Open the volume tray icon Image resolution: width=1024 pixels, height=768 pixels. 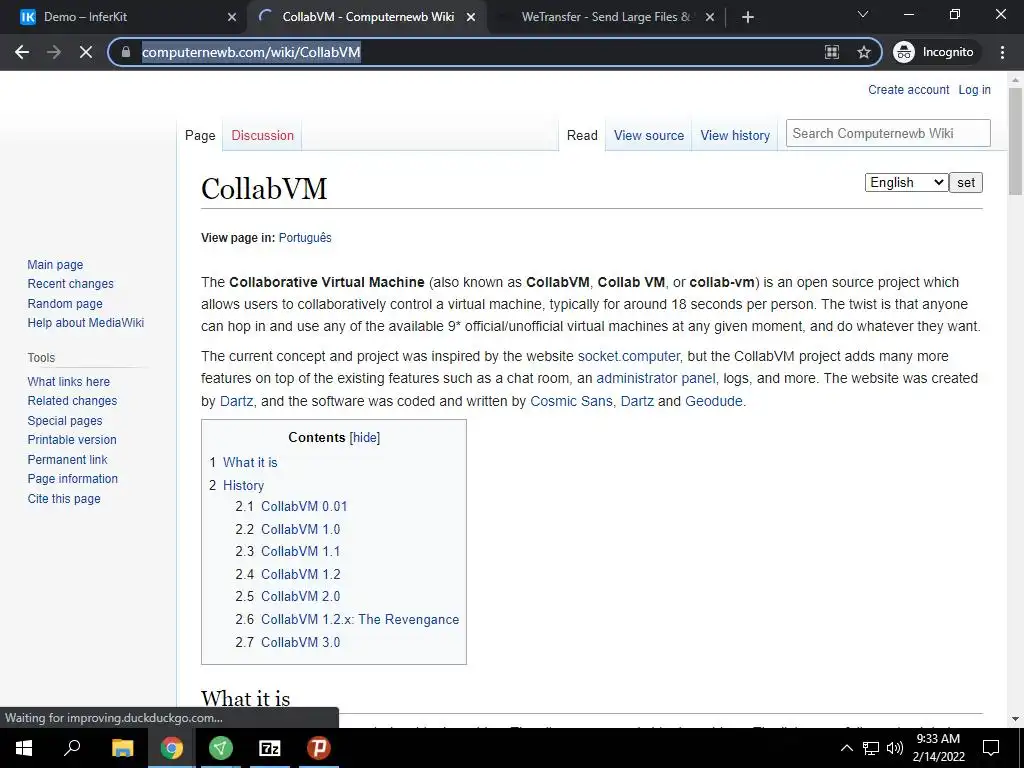click(x=895, y=748)
